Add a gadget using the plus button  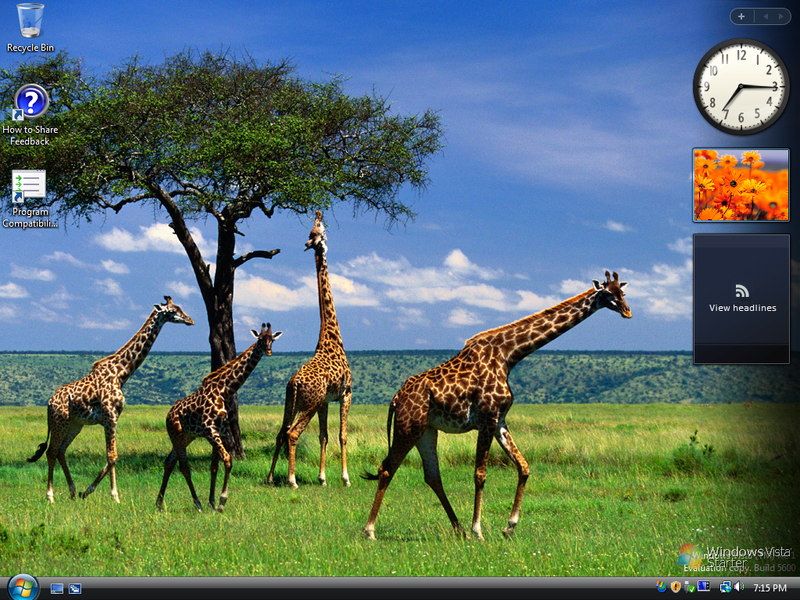coord(741,16)
